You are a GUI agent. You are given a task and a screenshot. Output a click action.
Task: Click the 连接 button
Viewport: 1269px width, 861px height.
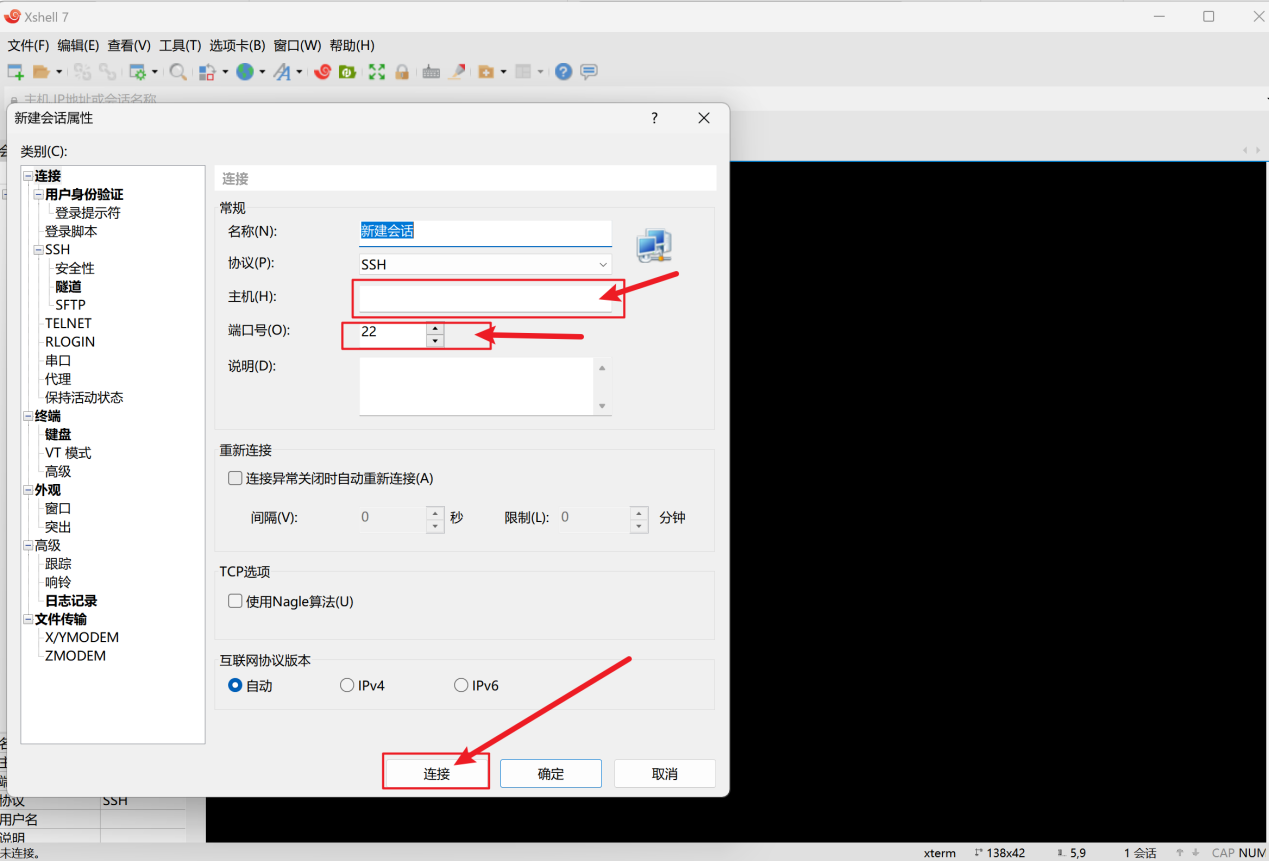[436, 774]
